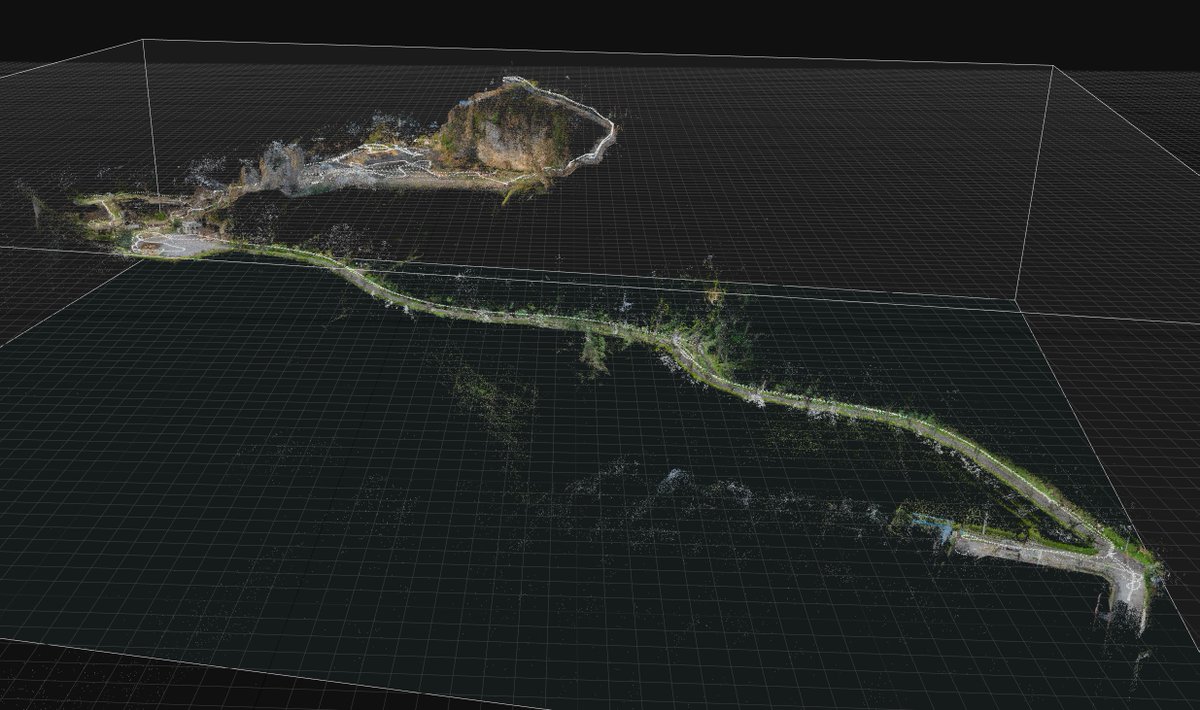Viewport: 1200px width, 710px height.
Task: Click the paved lot where the road begins
Action: tap(180, 245)
